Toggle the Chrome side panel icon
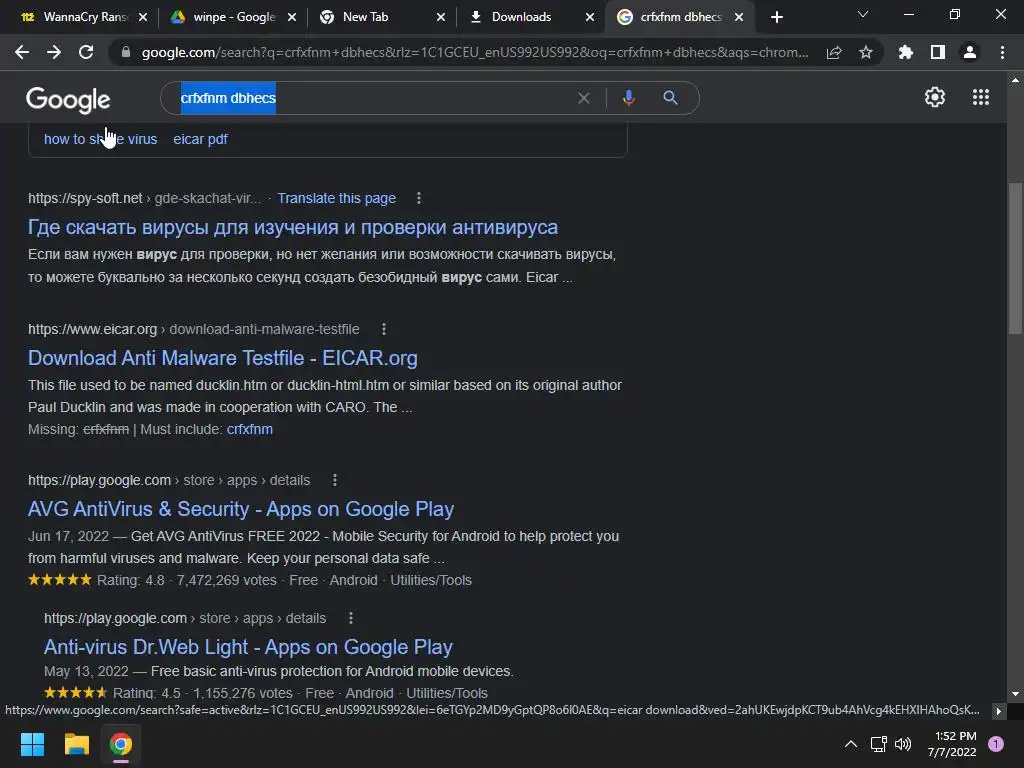 point(938,52)
